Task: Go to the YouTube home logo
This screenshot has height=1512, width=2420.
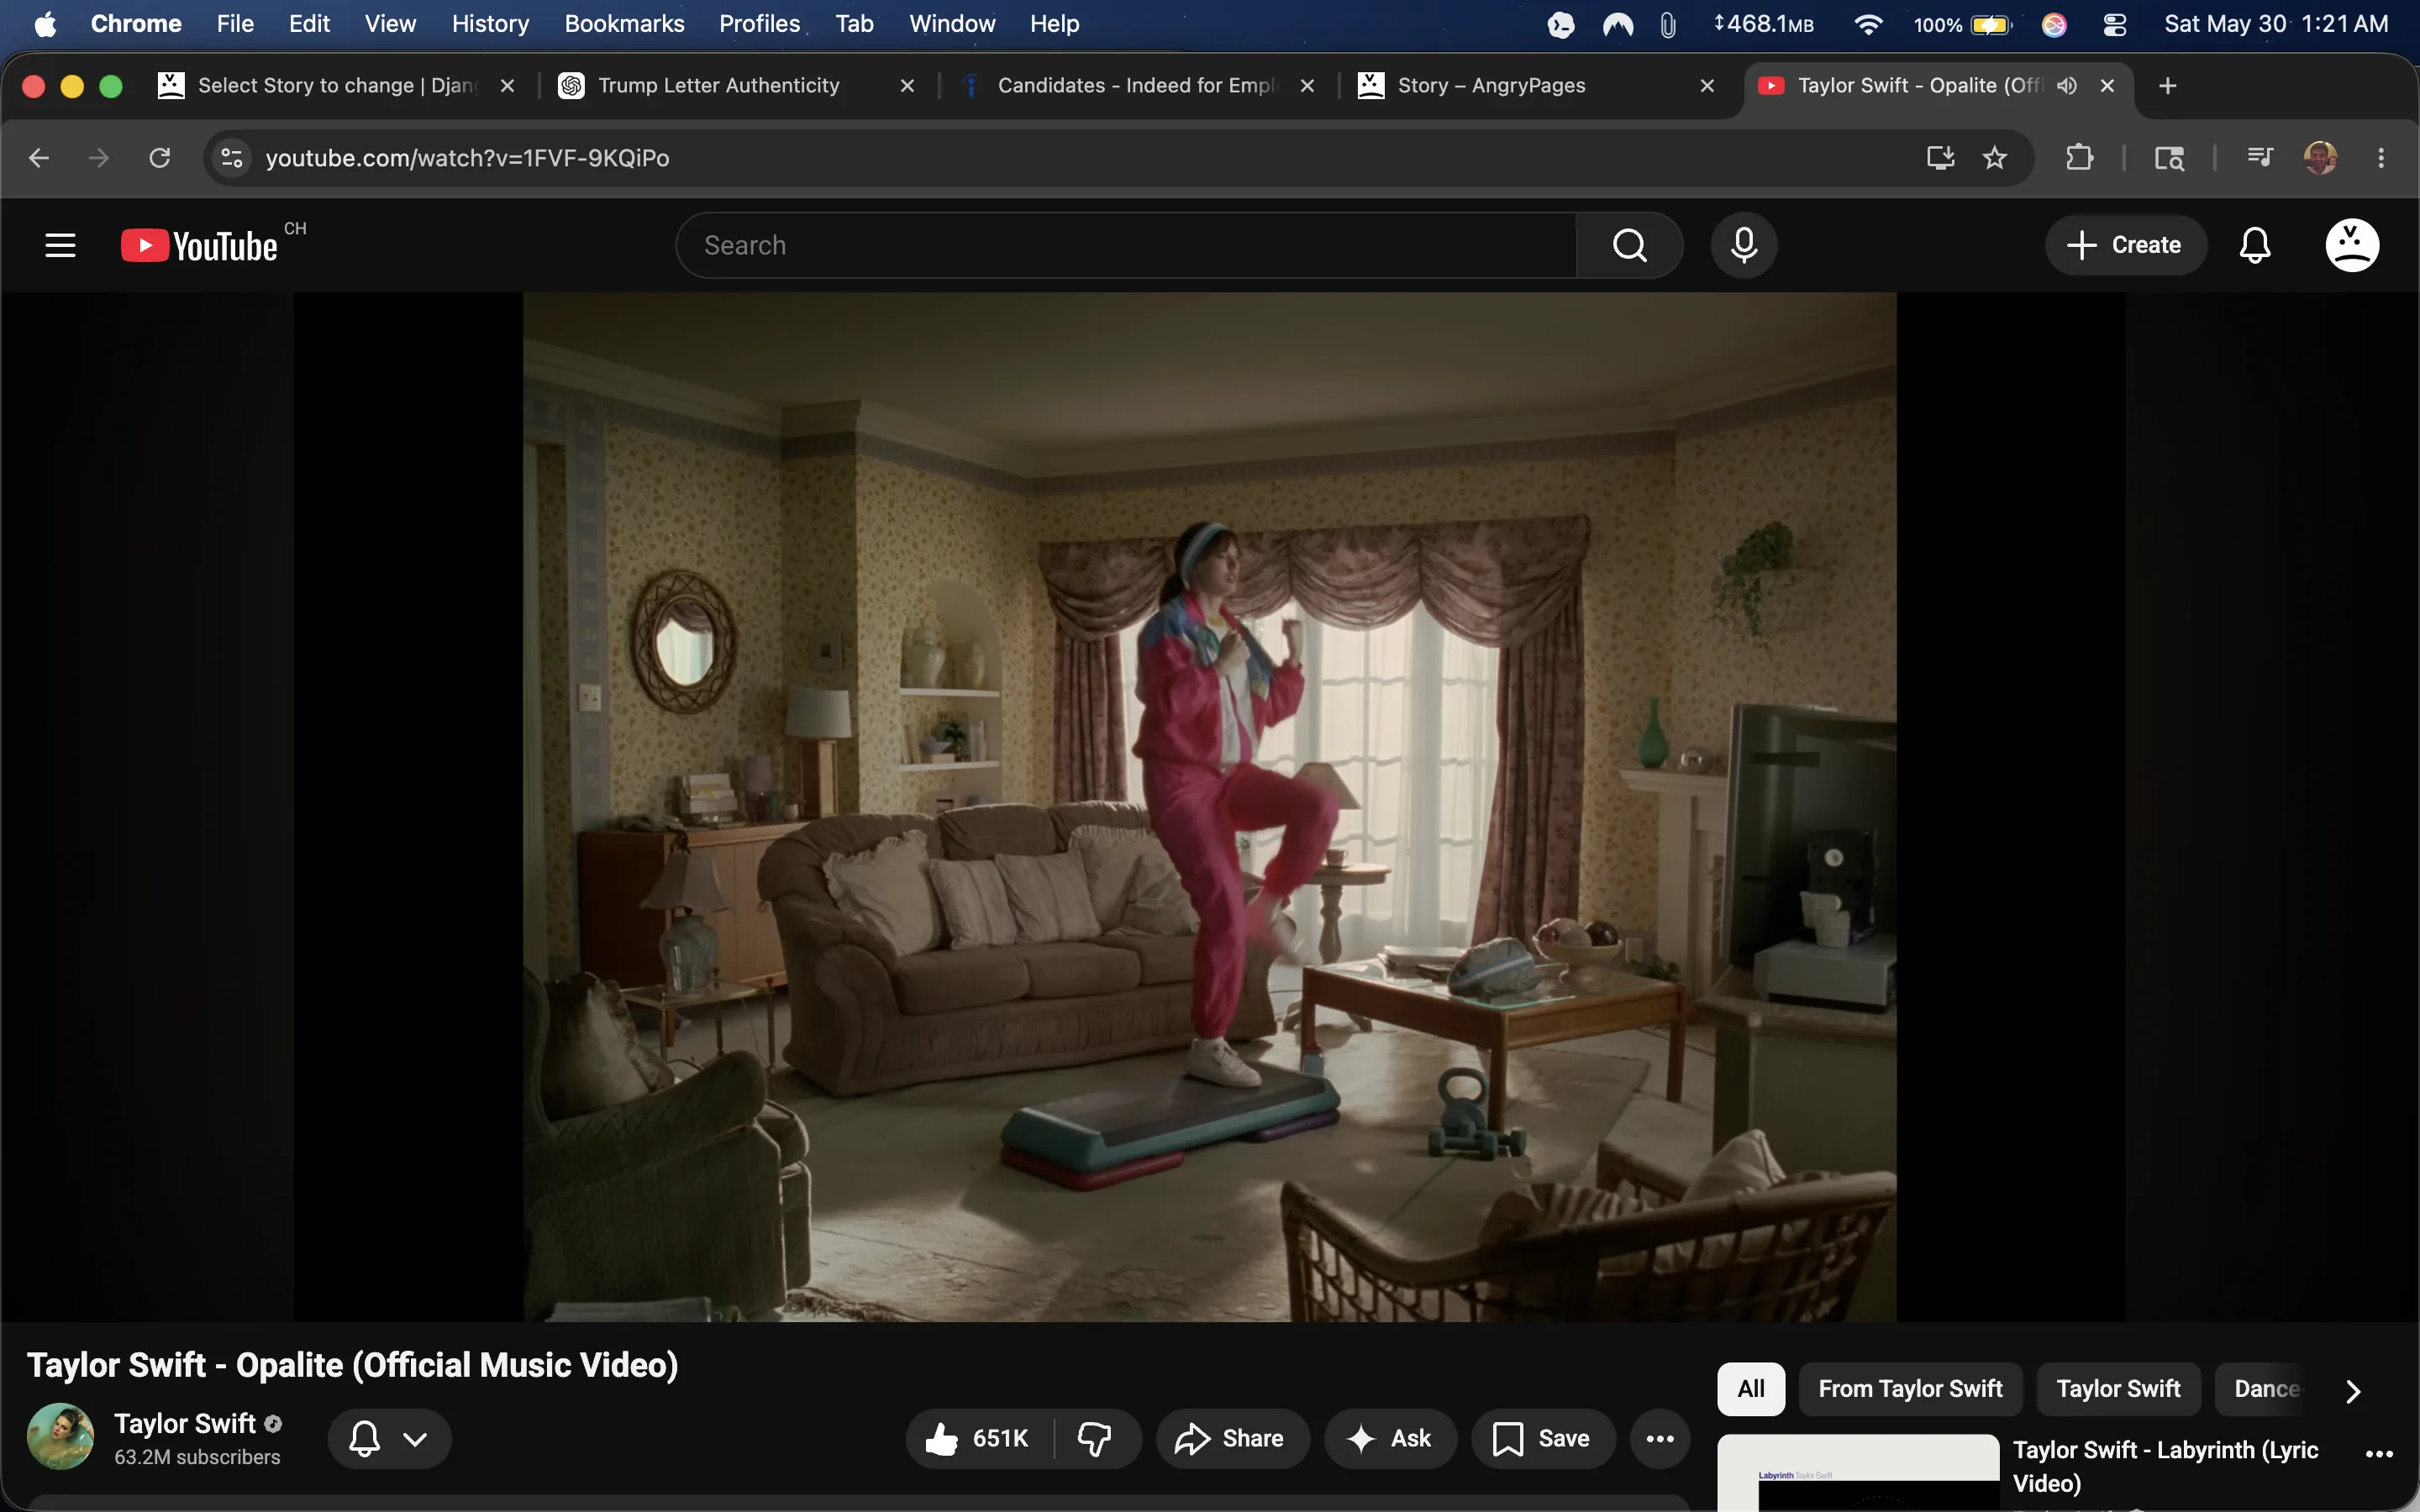Action: click(199, 246)
